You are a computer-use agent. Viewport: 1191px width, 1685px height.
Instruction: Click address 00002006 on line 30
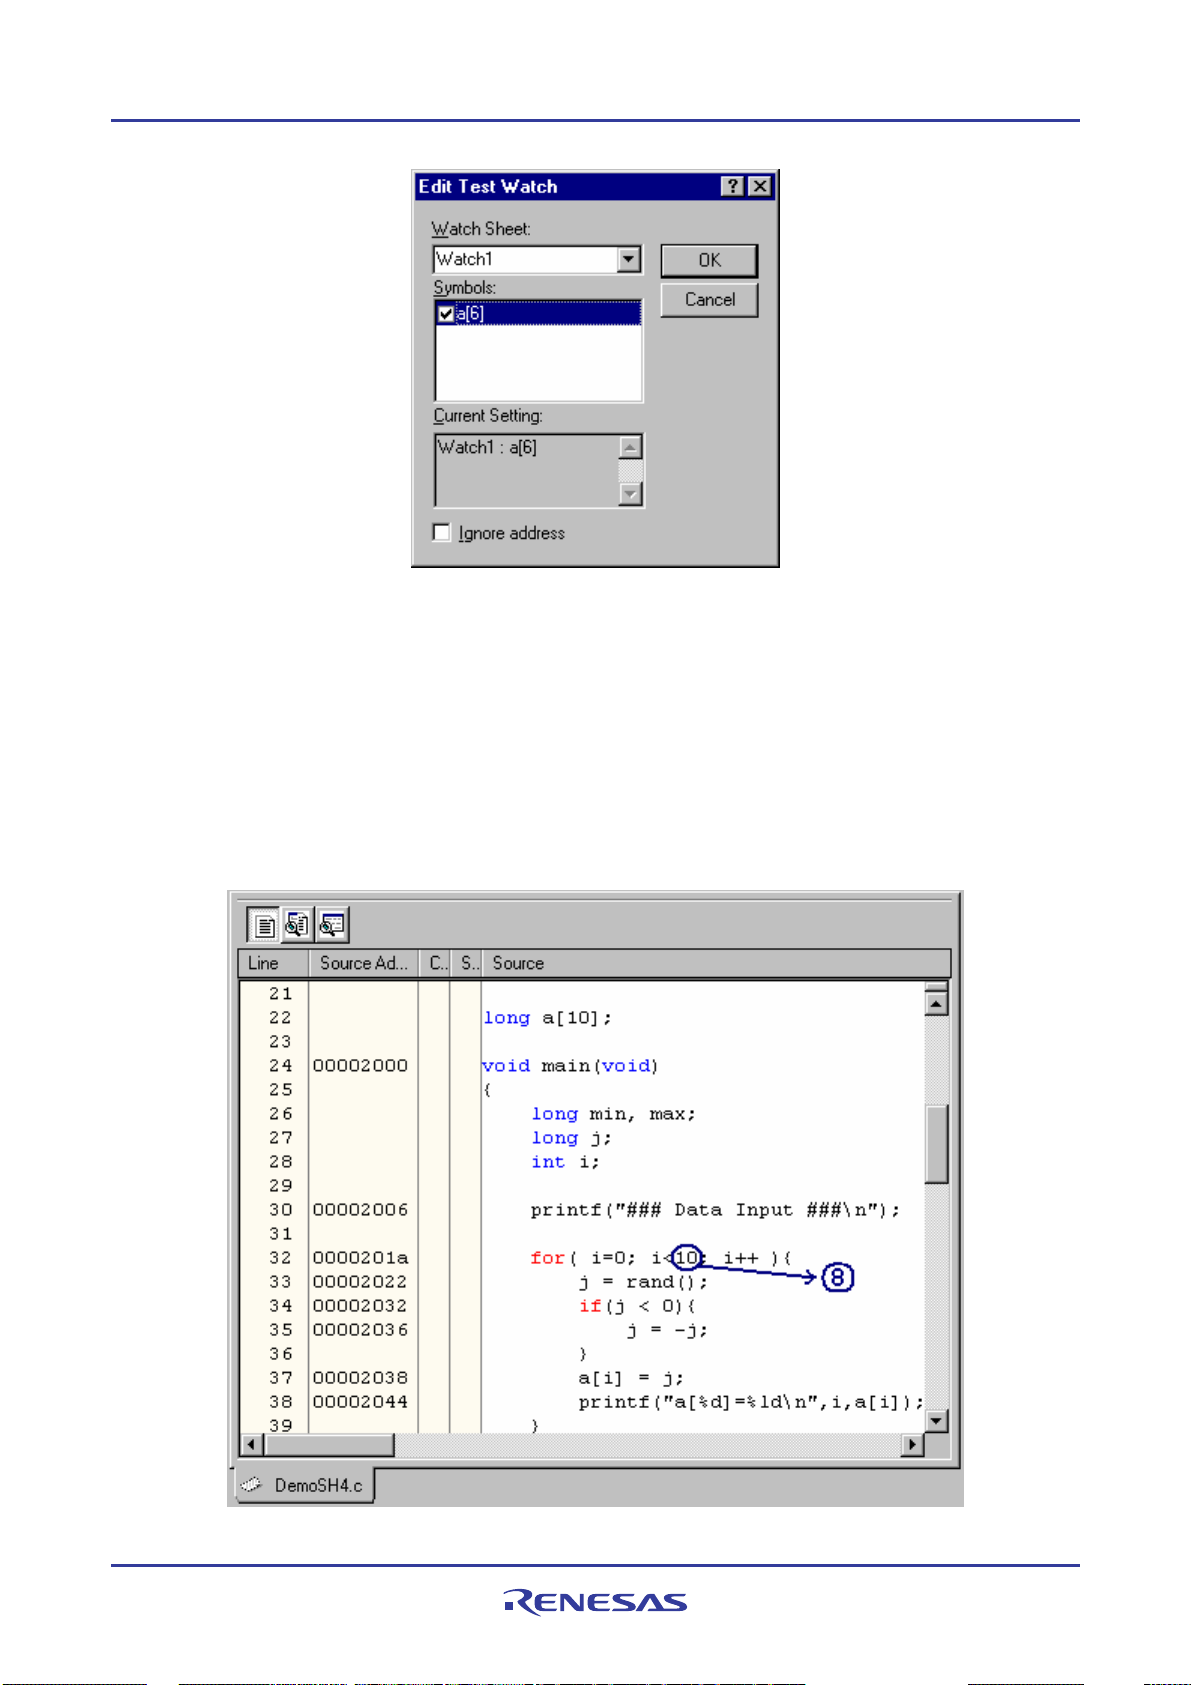pos(361,1210)
